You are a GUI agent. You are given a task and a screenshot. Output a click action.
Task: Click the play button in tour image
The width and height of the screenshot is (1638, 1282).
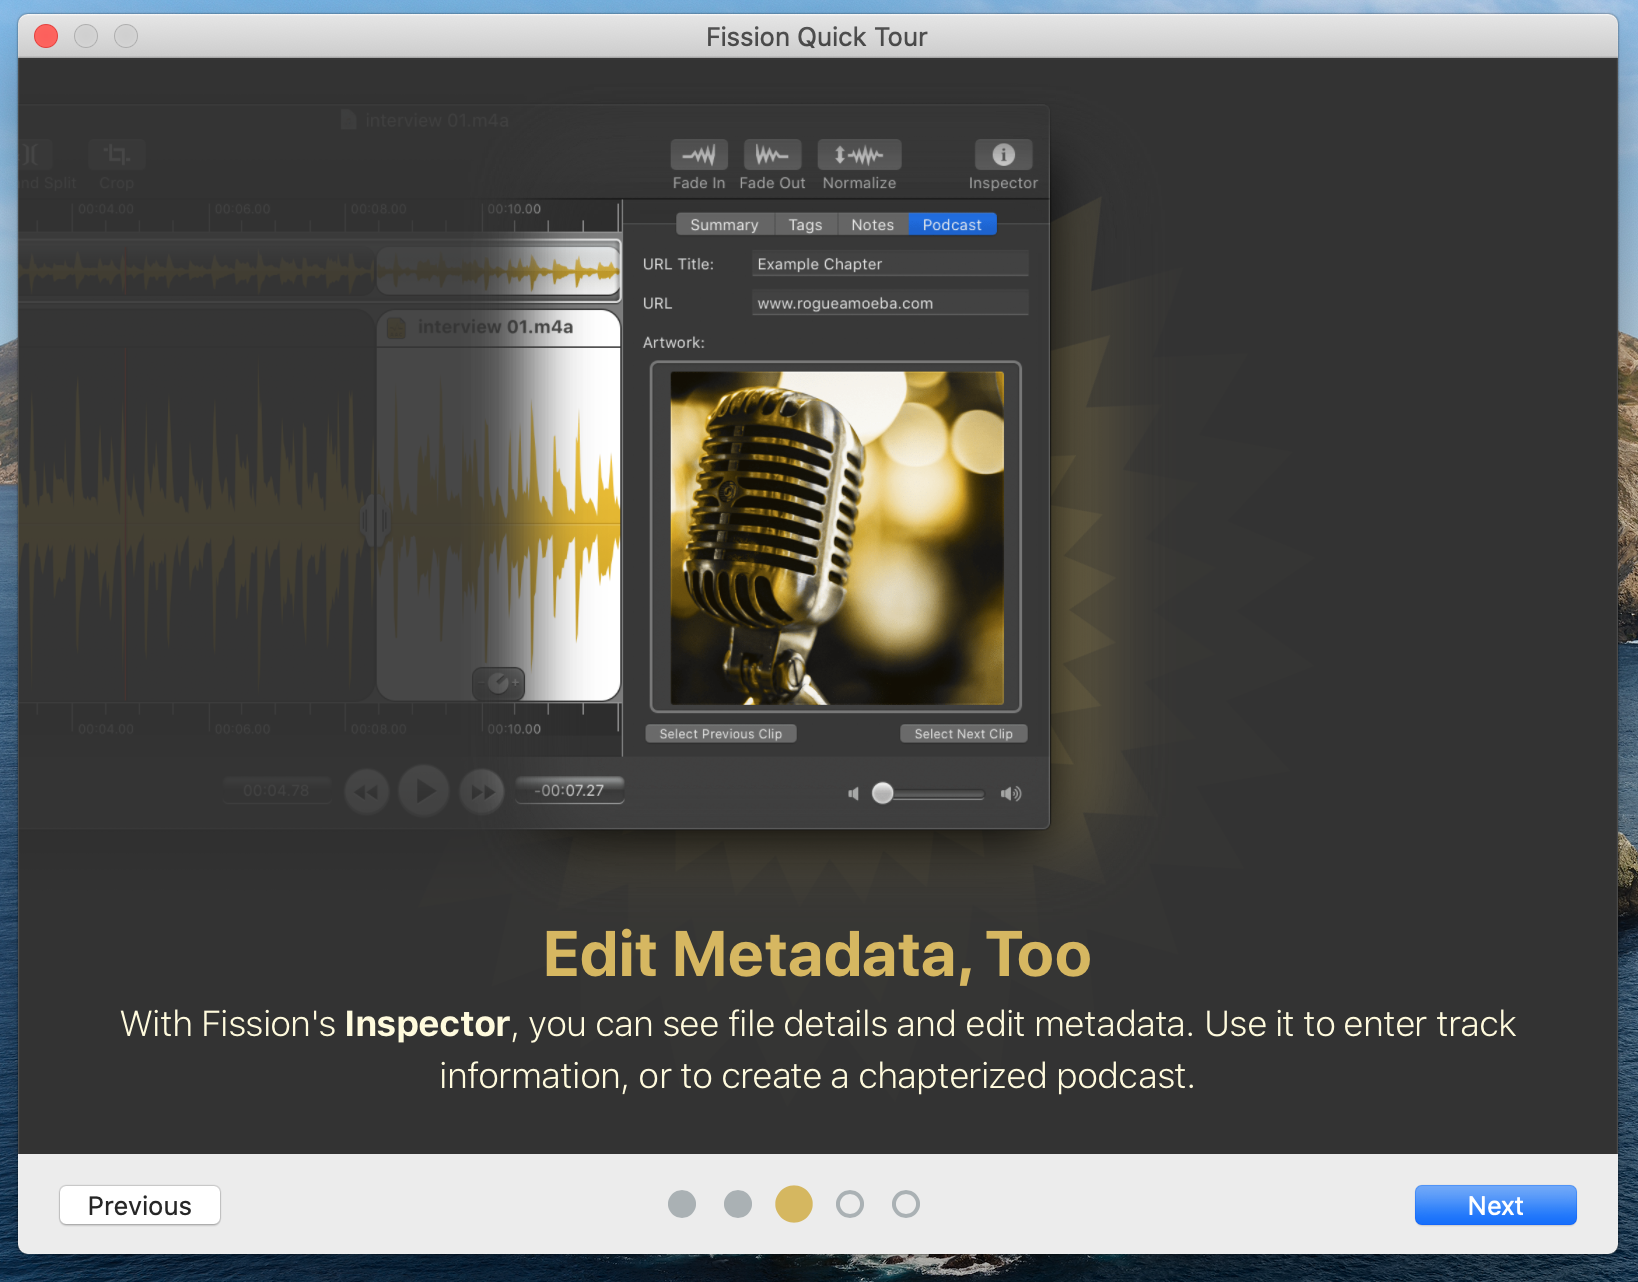click(x=424, y=791)
